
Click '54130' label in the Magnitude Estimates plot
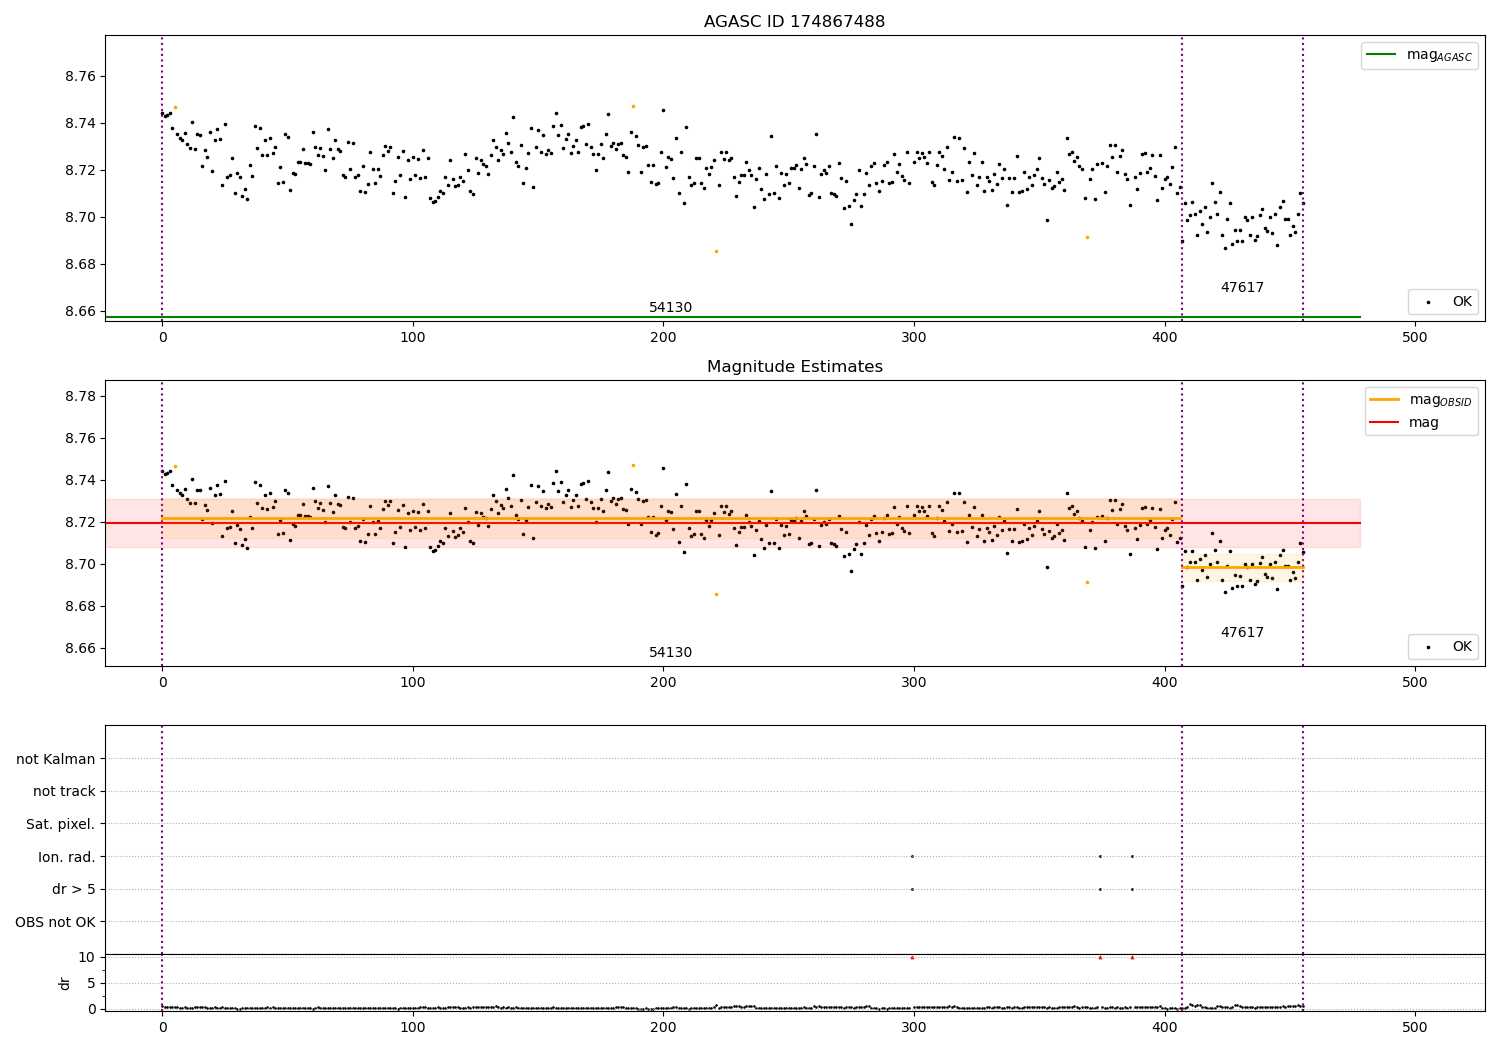pyautogui.click(x=670, y=653)
